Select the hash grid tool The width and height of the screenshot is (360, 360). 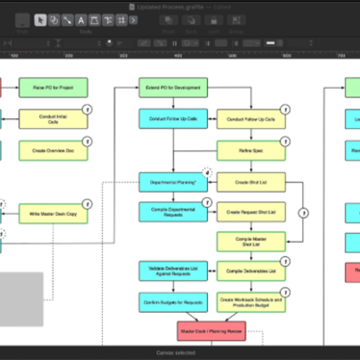pos(121,20)
